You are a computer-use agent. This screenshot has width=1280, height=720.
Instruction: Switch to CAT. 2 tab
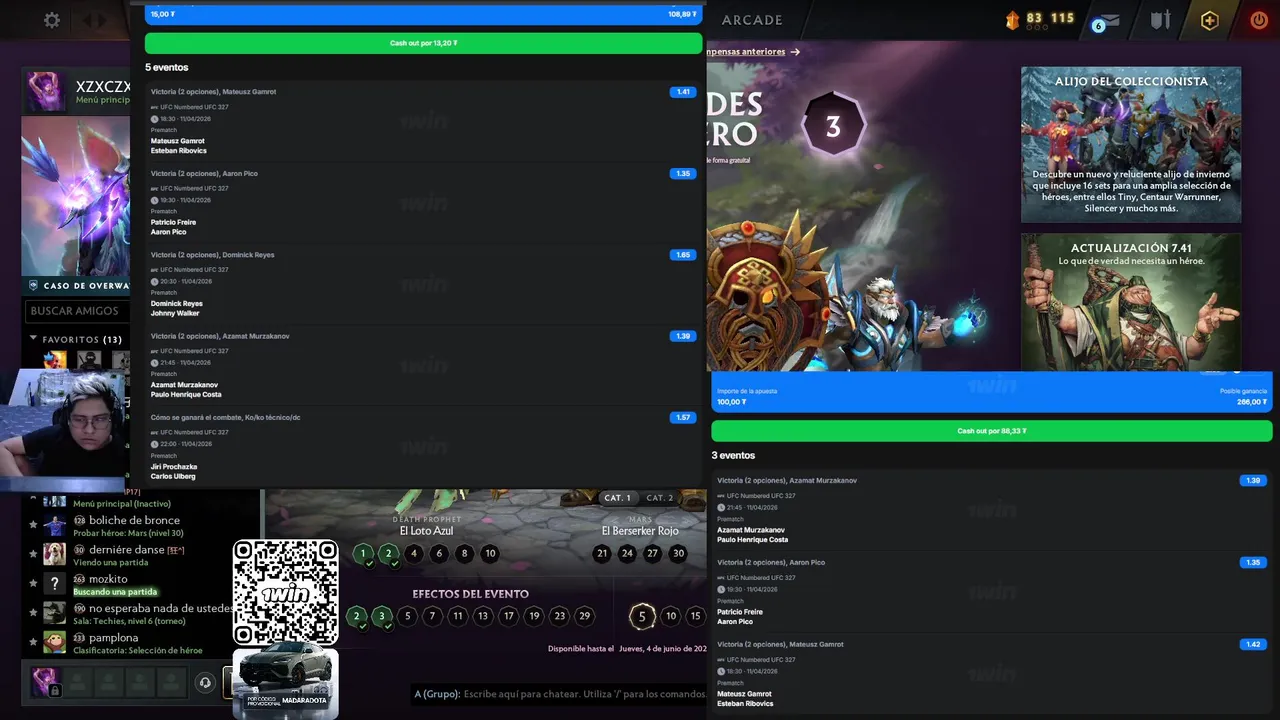pyautogui.click(x=659, y=498)
